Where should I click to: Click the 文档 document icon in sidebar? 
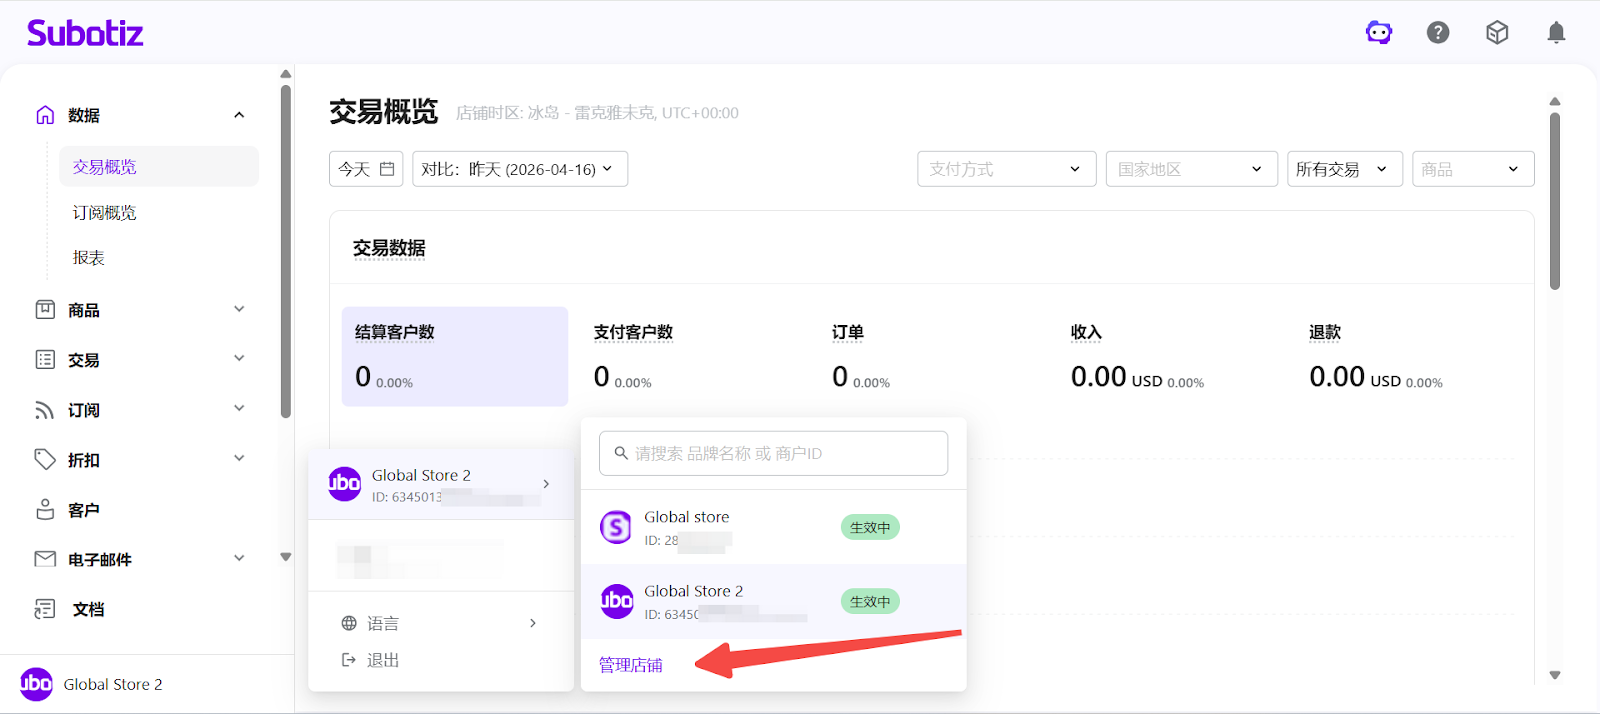click(x=45, y=609)
